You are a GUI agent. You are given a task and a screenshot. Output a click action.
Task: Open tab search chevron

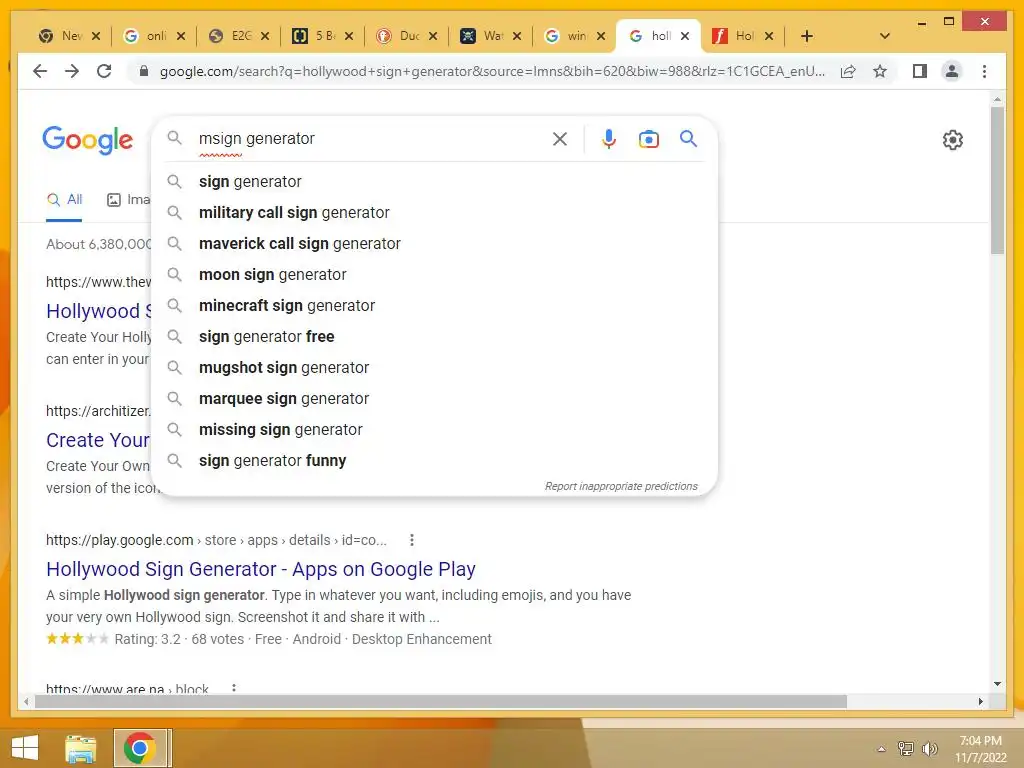884,36
